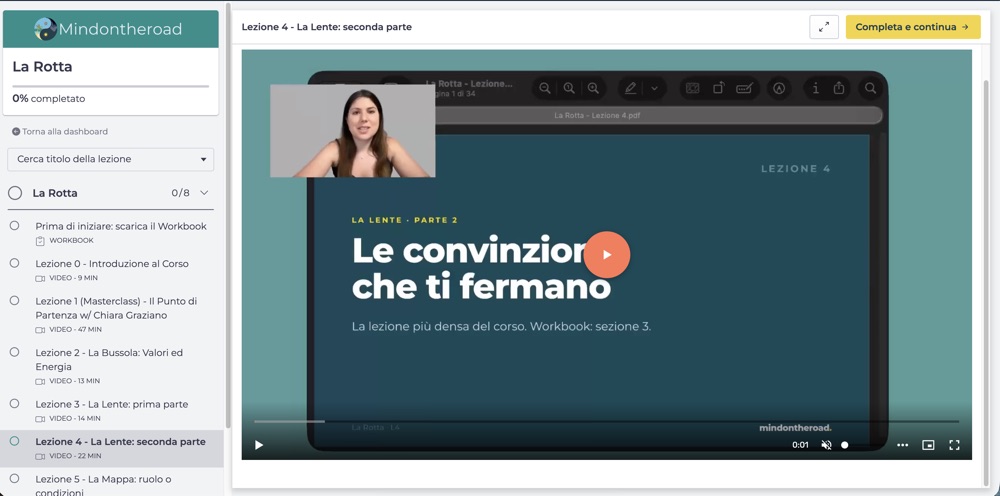Click the video icon under Lezione 0
This screenshot has height=496, width=1000.
tap(40, 279)
